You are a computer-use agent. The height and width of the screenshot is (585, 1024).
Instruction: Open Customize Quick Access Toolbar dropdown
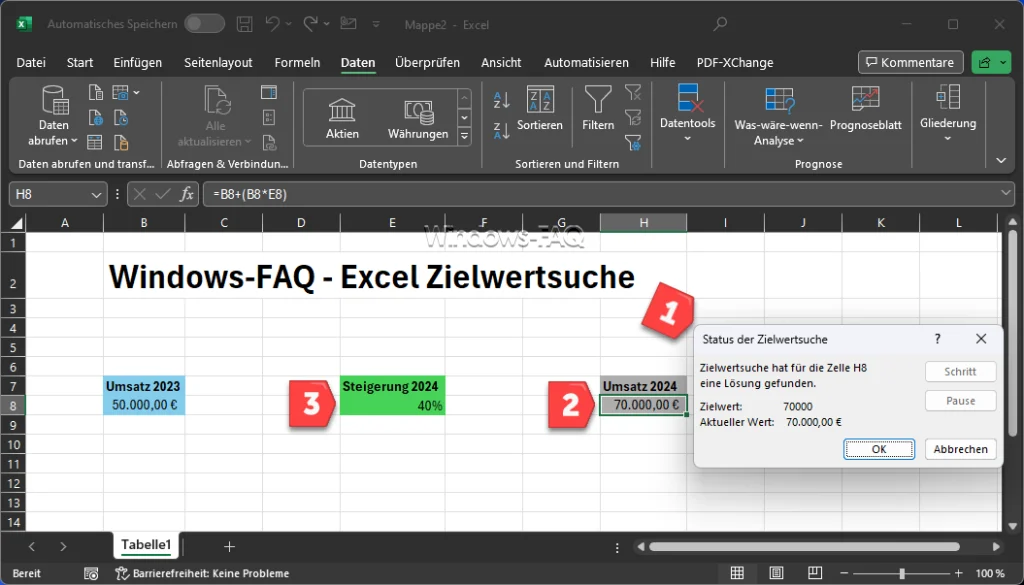click(x=376, y=24)
